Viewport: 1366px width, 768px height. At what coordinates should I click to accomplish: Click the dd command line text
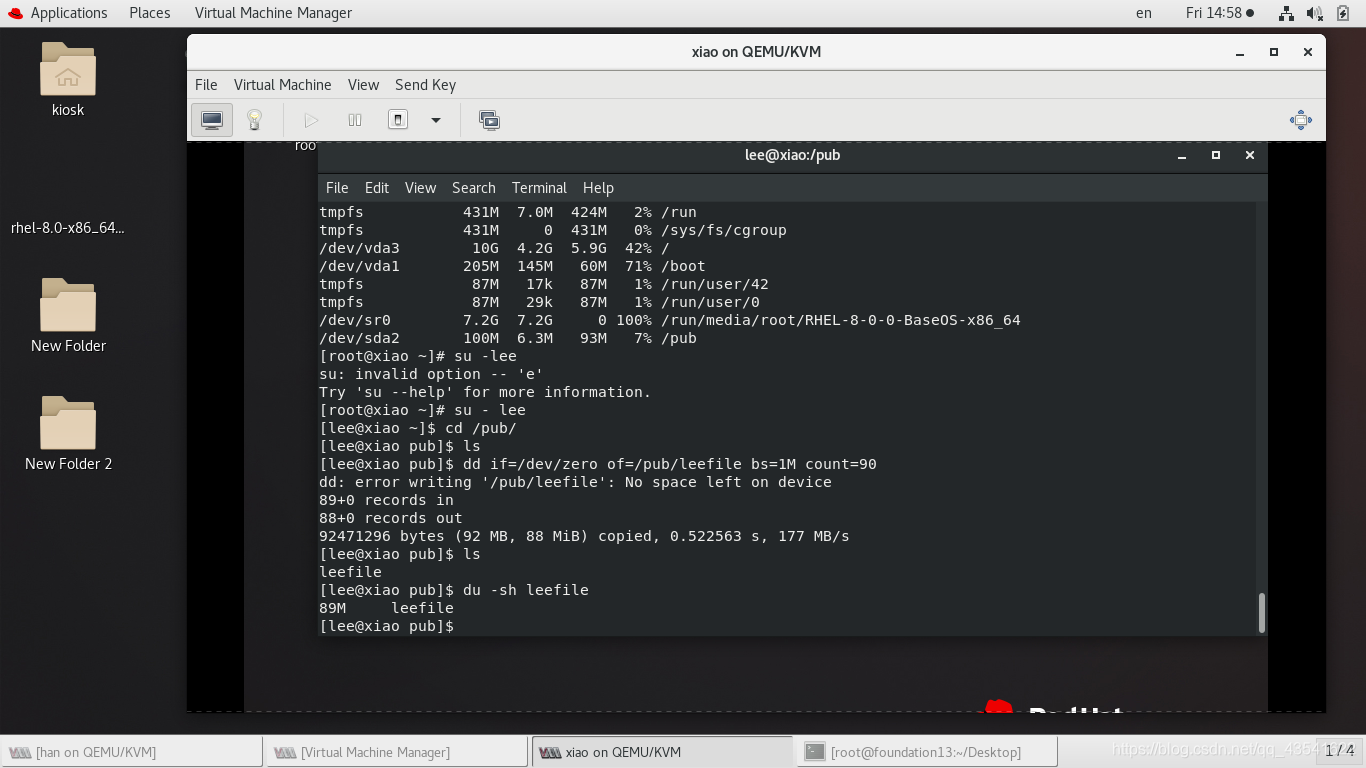[x=598, y=464]
